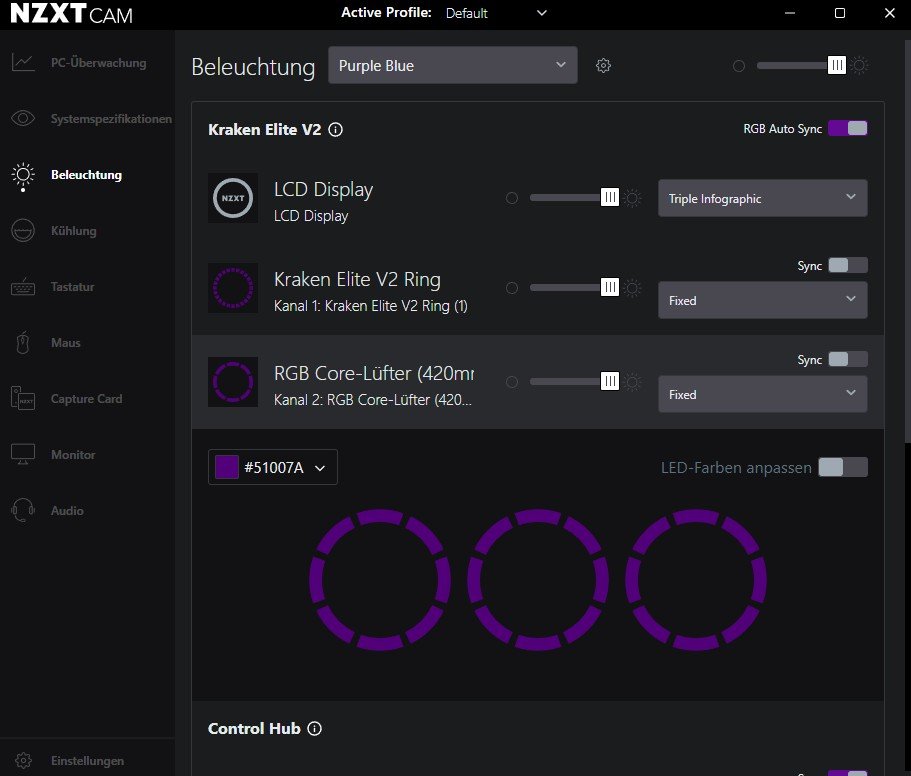
Task: Click the Capture Card icon
Action: point(23,398)
